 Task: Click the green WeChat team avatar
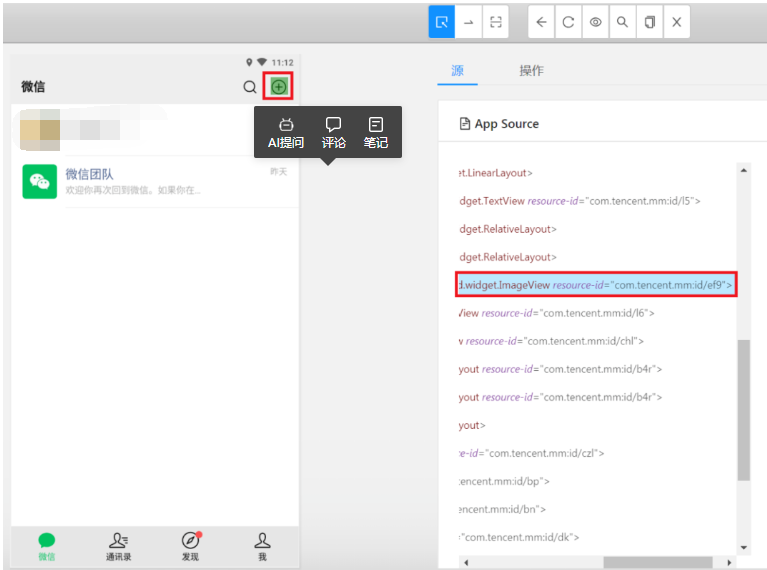[x=40, y=181]
